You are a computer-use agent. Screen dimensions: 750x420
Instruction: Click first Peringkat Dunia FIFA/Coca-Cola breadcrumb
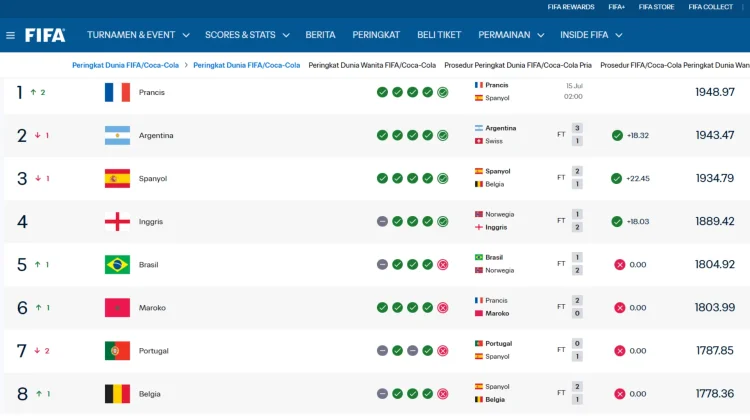pyautogui.click(x=125, y=65)
